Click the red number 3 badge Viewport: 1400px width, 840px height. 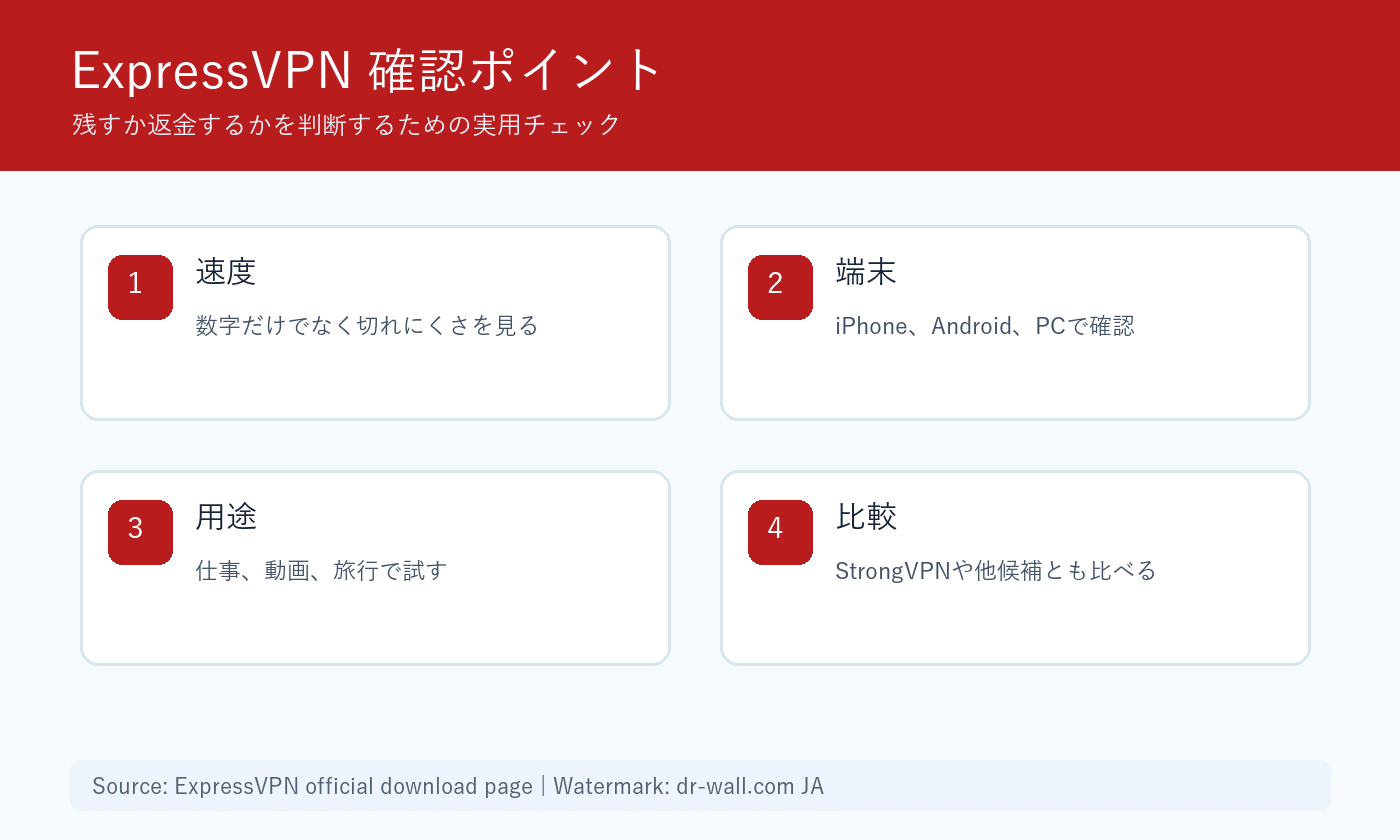140,532
